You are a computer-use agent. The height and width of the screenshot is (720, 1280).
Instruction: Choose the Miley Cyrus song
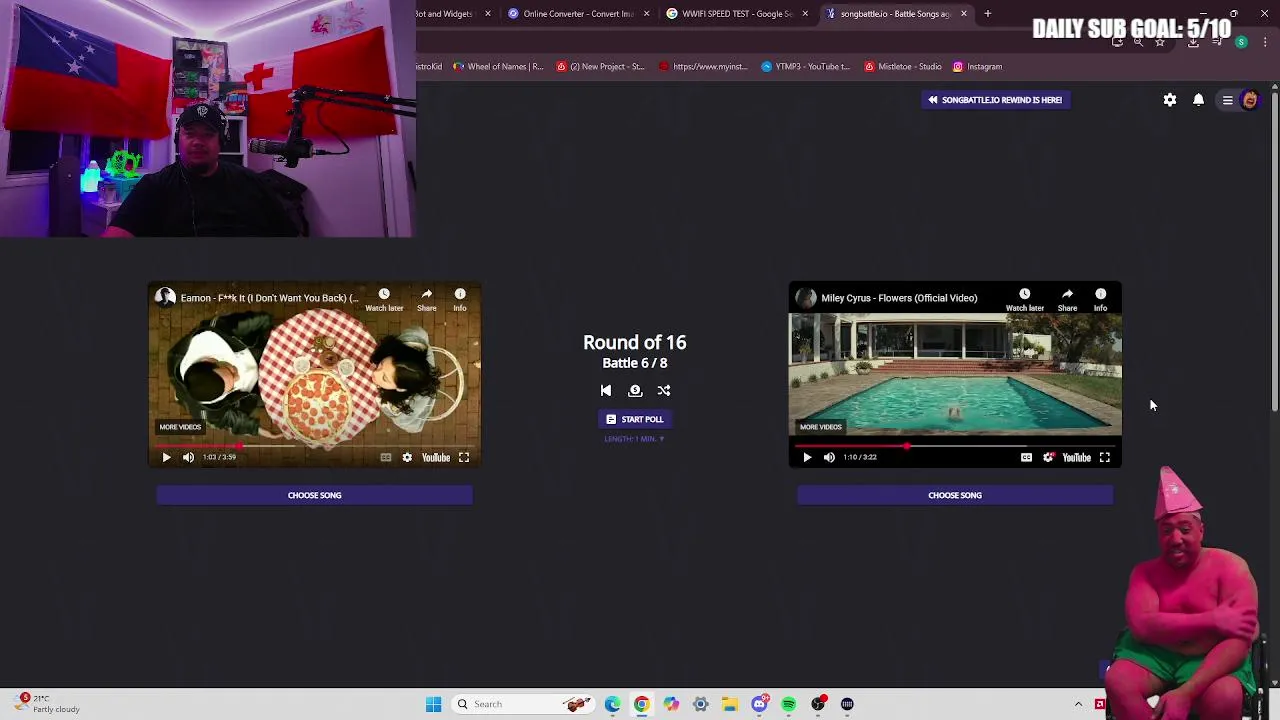(x=955, y=495)
